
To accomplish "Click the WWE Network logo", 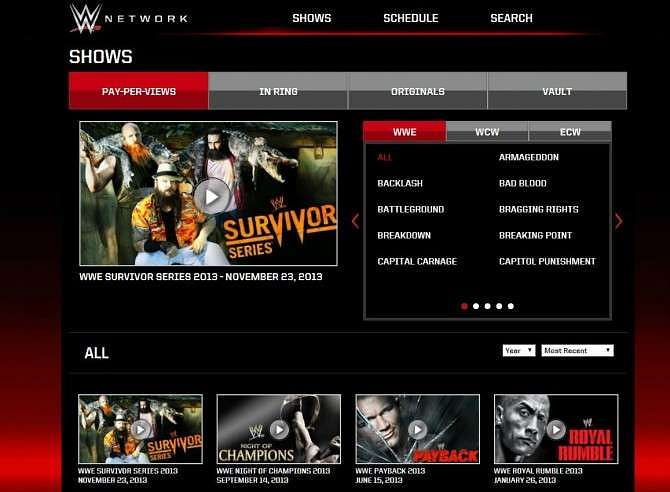I will pos(129,18).
